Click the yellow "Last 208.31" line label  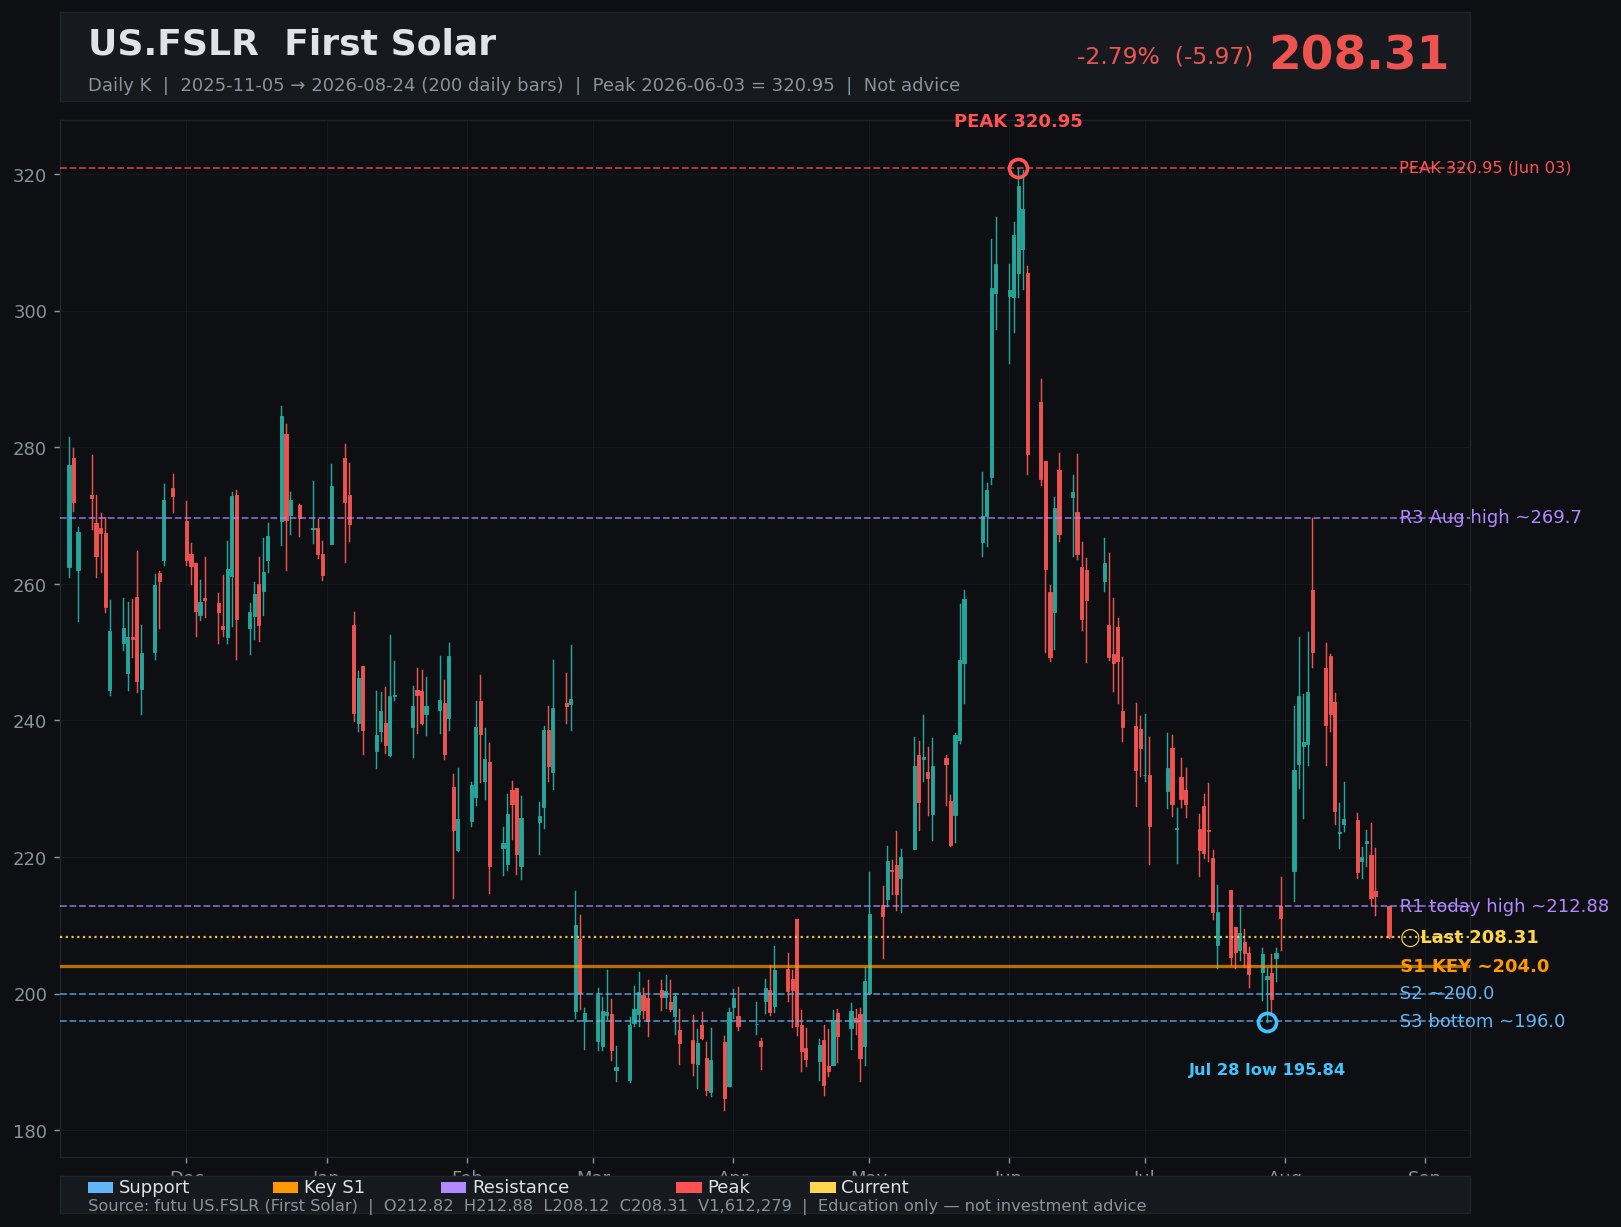[x=1479, y=937]
